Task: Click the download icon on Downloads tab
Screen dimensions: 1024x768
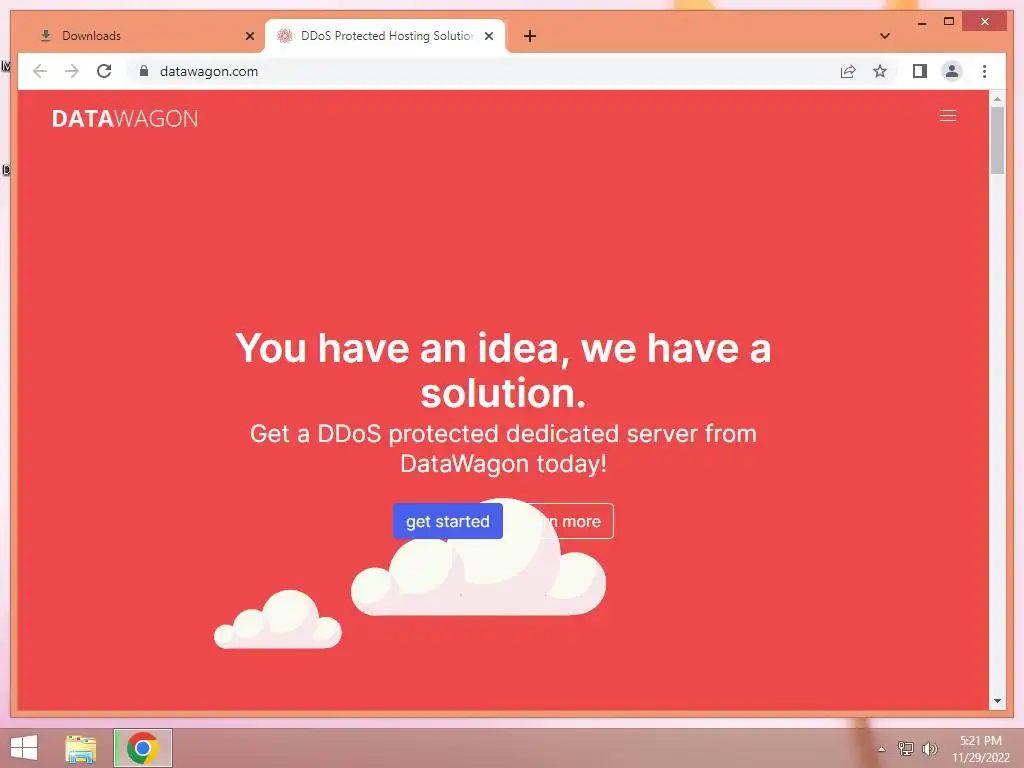Action: click(x=46, y=36)
